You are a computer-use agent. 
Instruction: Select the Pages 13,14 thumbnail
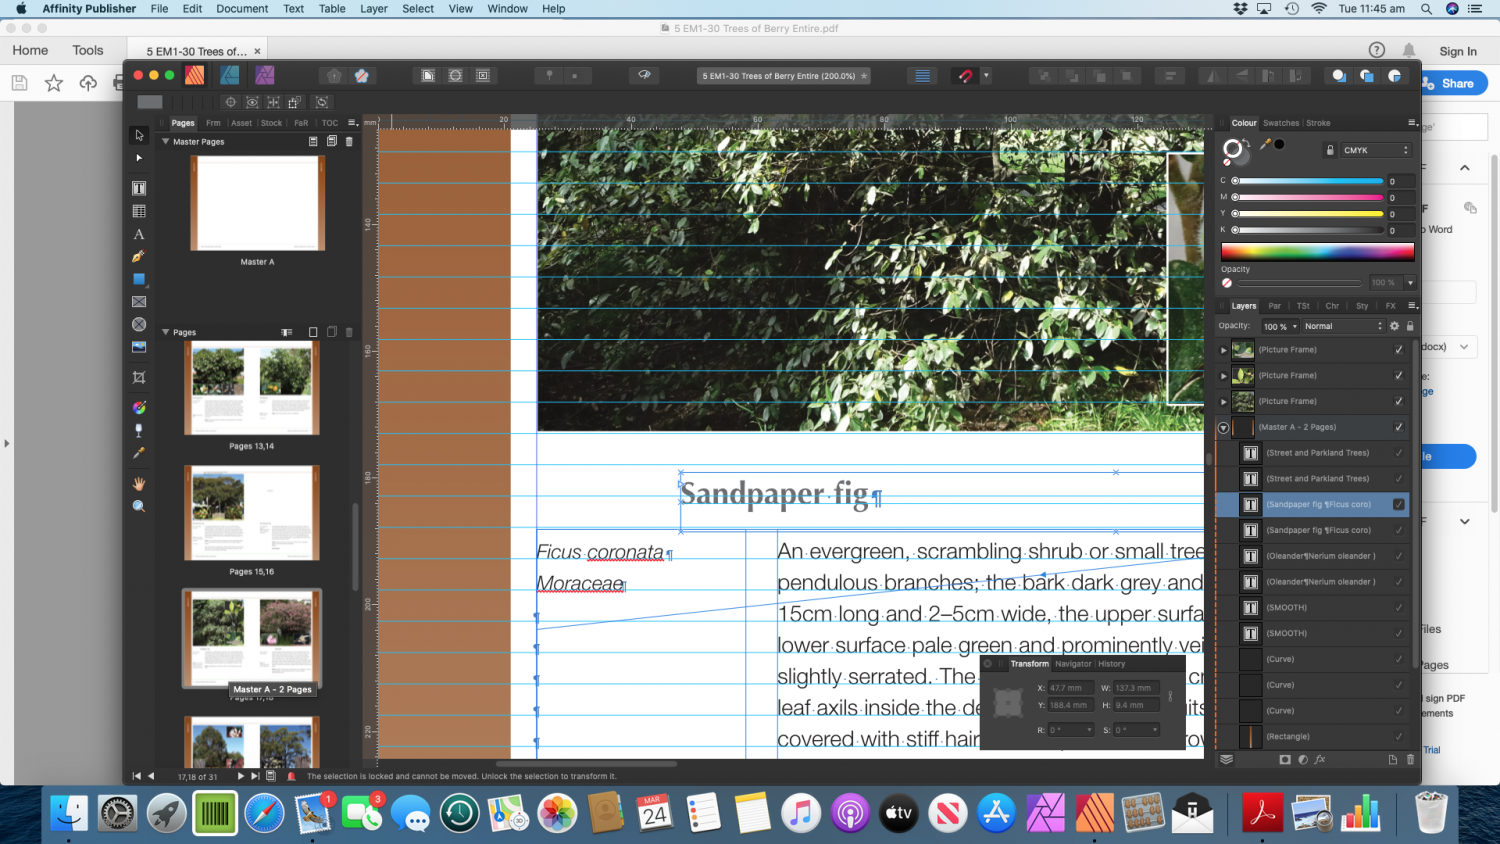(251, 390)
